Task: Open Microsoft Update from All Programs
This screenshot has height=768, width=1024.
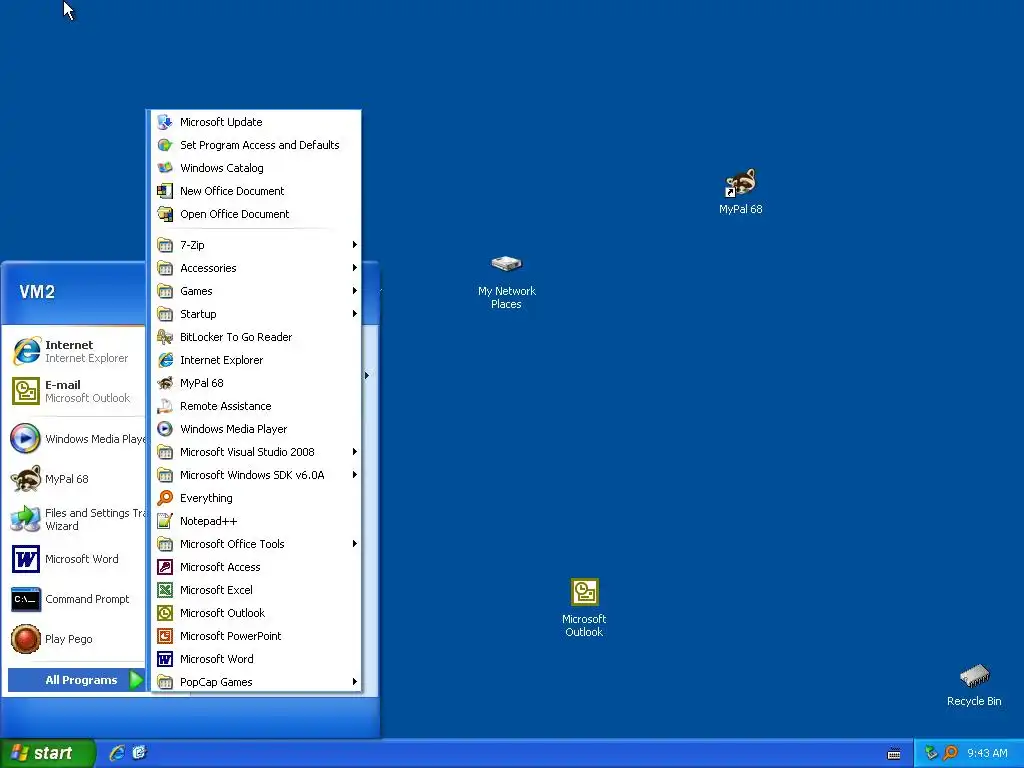Action: [x=255, y=122]
